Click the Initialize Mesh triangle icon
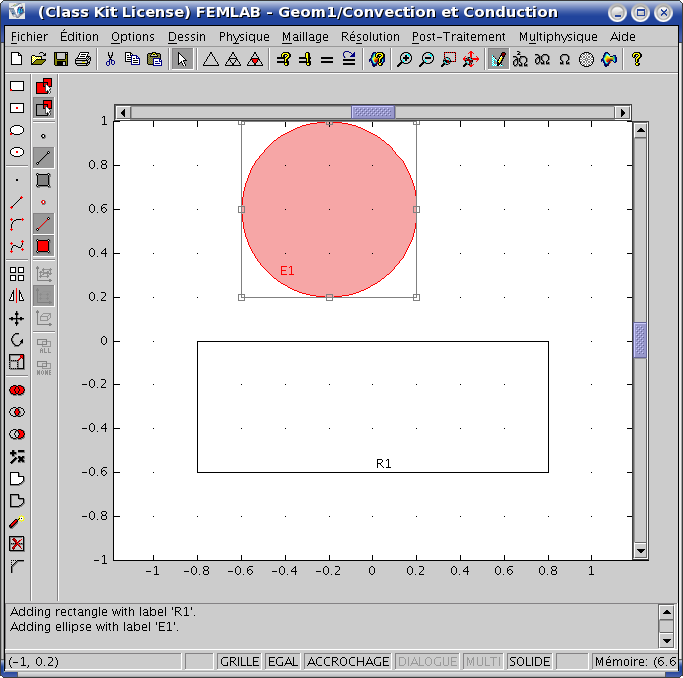 (x=210, y=59)
